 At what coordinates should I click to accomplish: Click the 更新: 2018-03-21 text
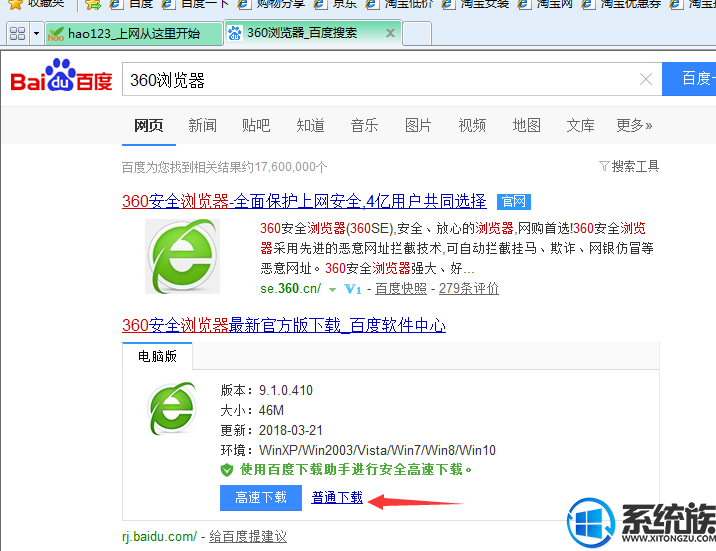[x=272, y=430]
